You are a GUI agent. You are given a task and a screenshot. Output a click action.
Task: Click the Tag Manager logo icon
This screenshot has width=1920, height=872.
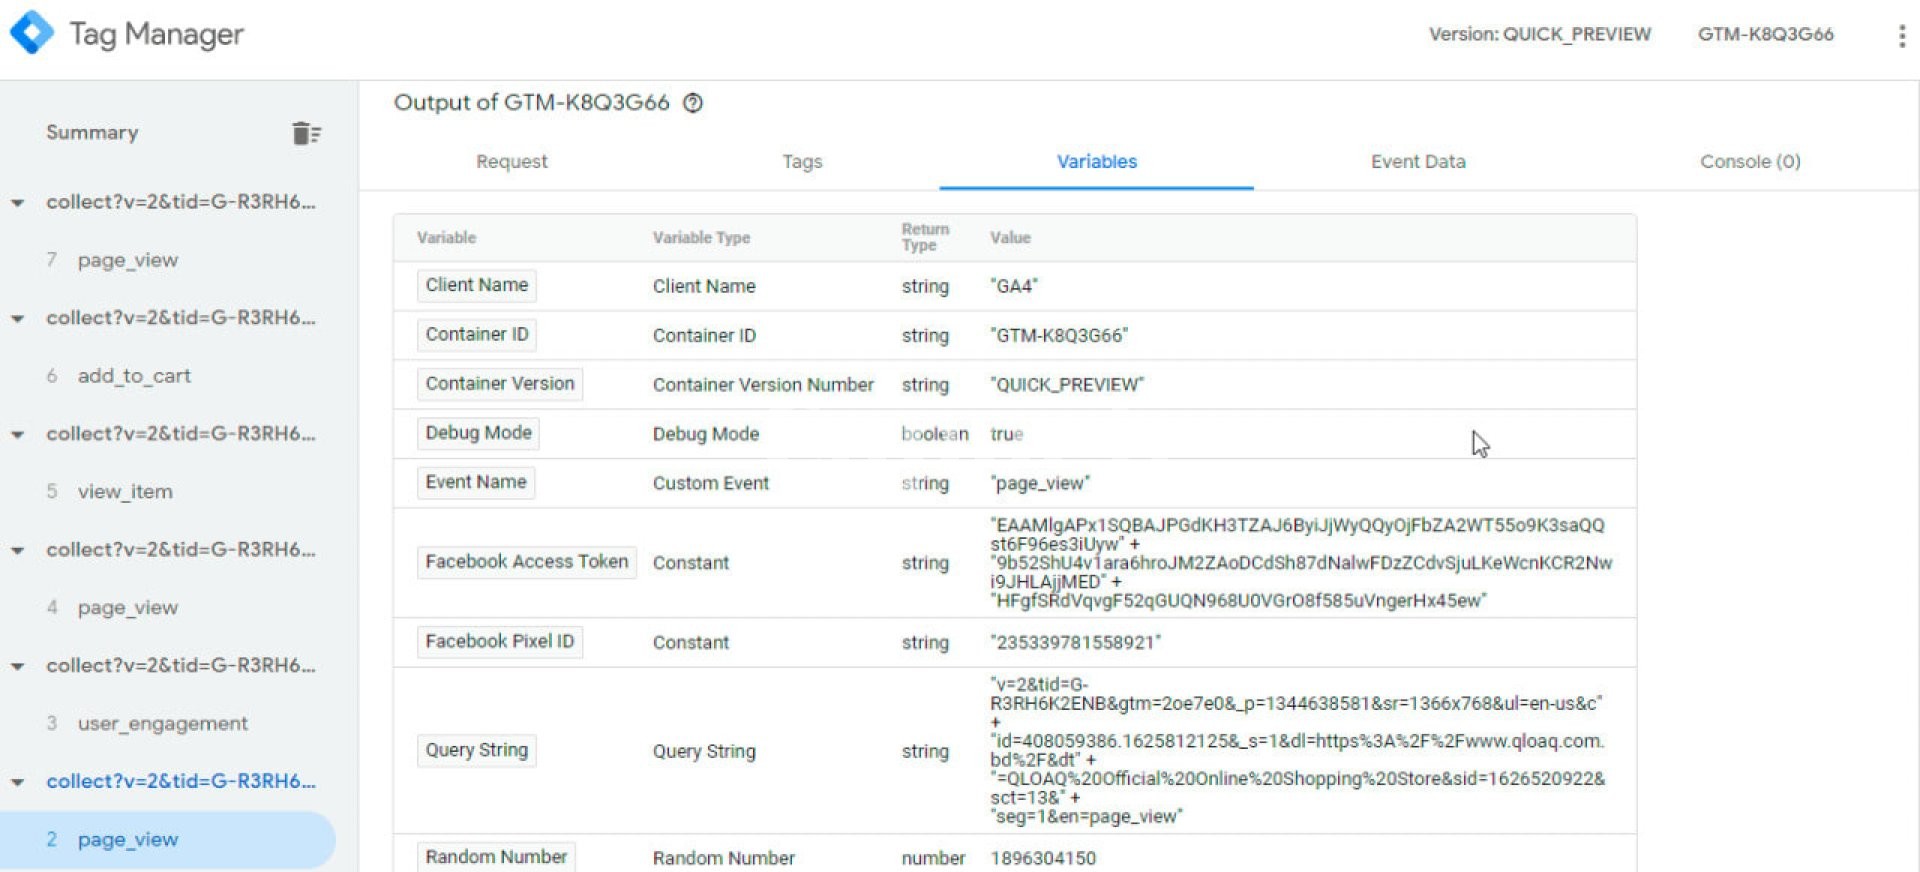[x=32, y=33]
